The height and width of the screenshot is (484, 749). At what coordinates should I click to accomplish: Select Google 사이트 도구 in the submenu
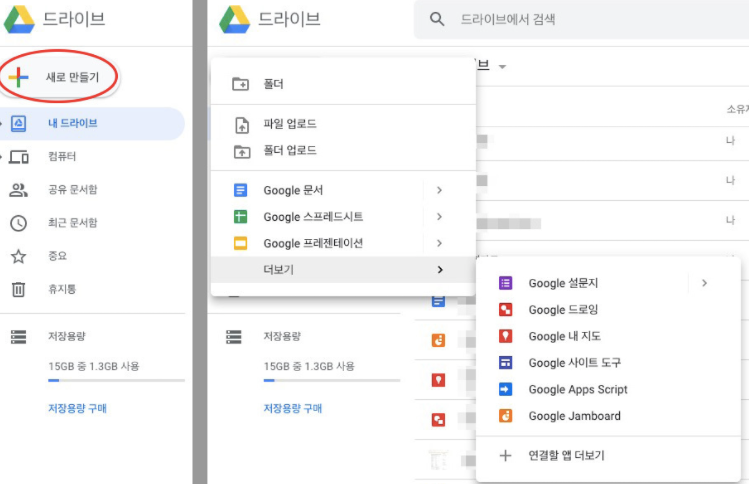click(x=609, y=363)
